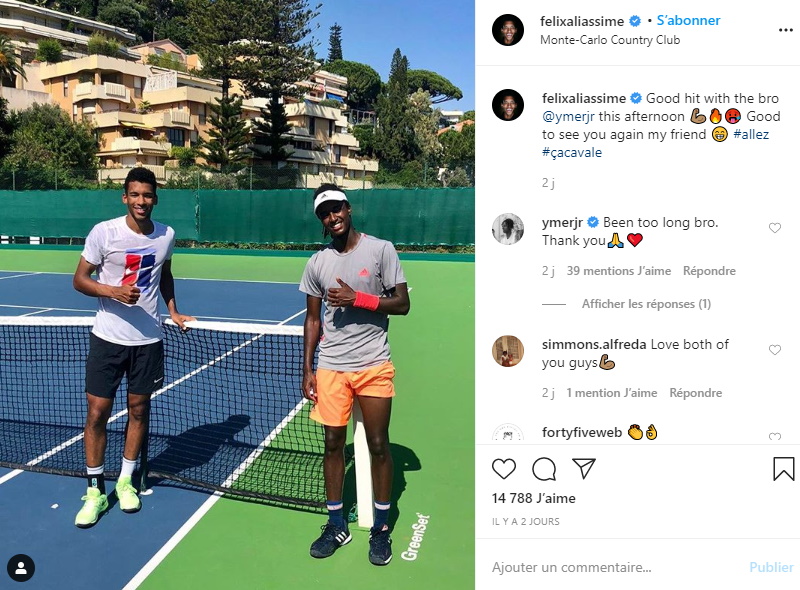This screenshot has width=800, height=590.
Task: Like ymerjr's comment heart
Action: tap(774, 228)
